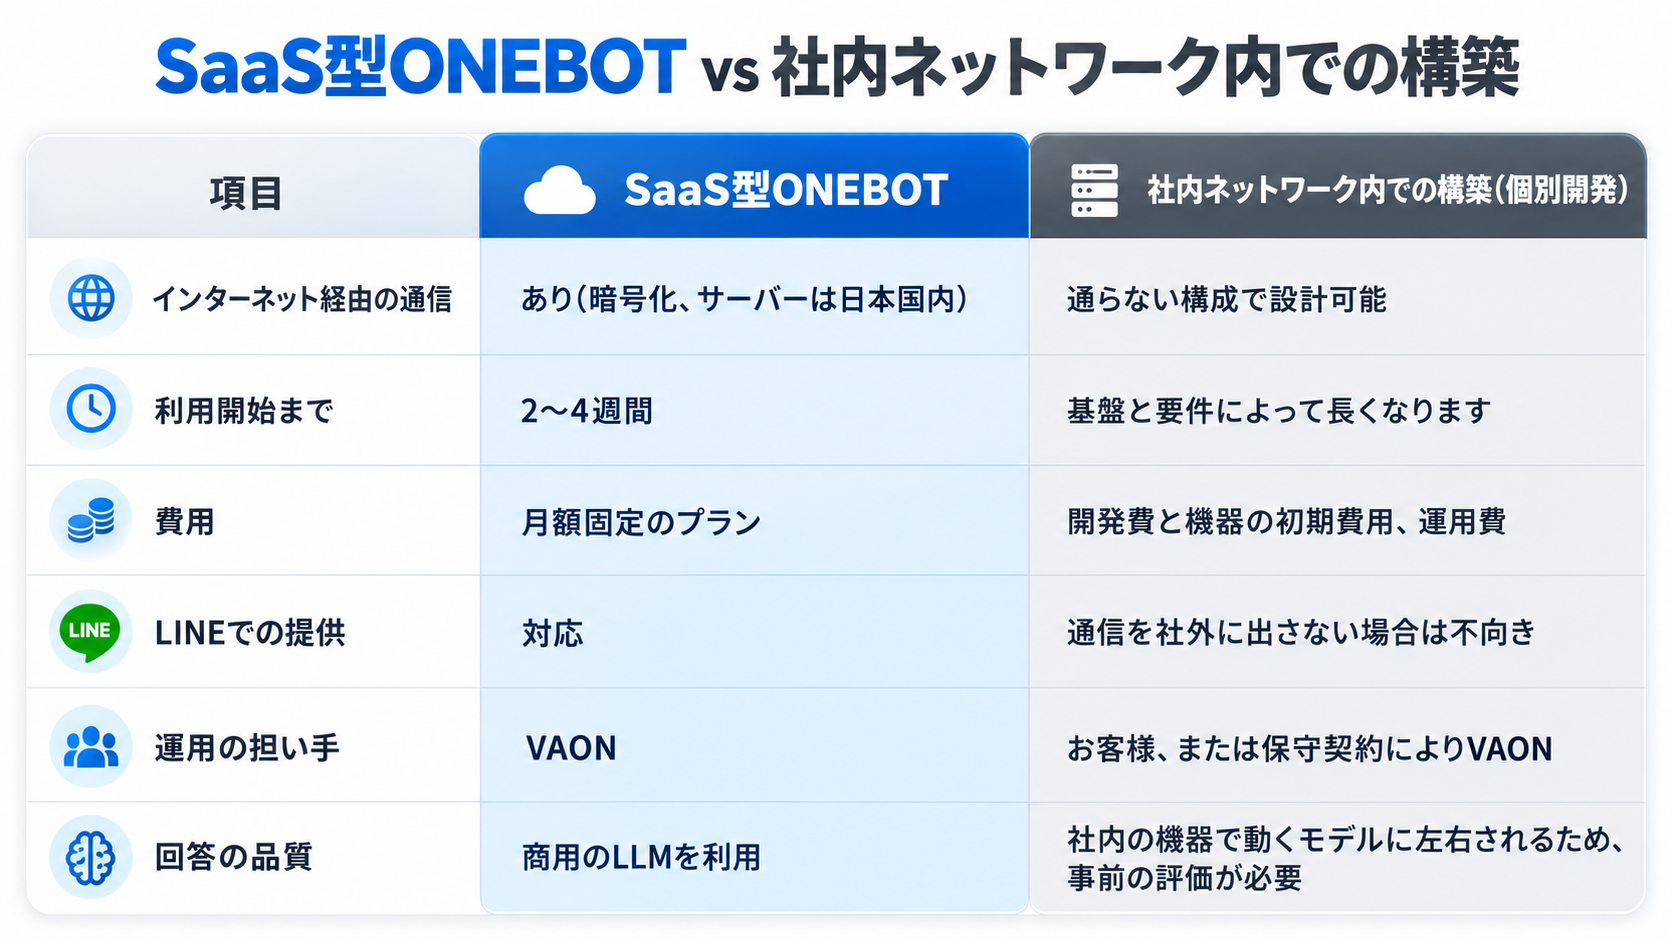This screenshot has width=1672, height=941.
Task: Click the people icon beside 運用の担い手
Action: coord(91,747)
